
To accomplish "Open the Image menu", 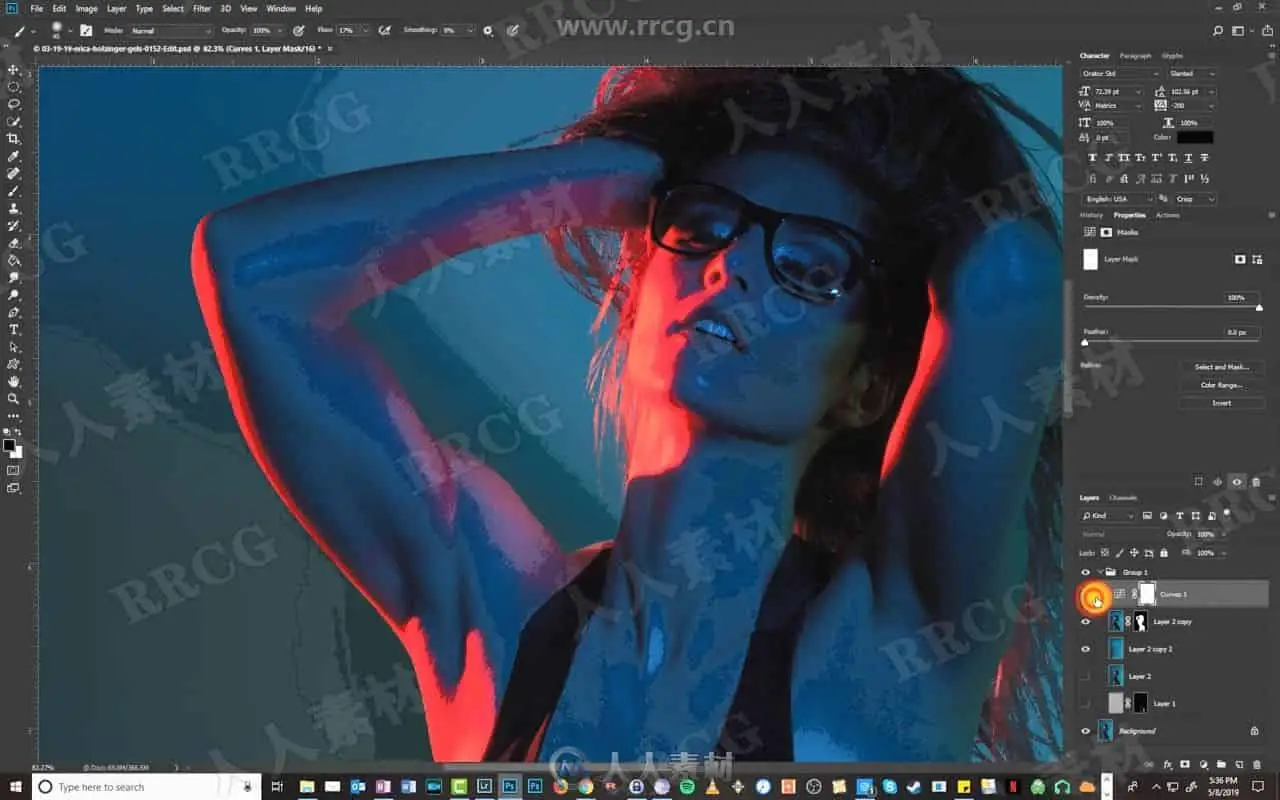I will pyautogui.click(x=87, y=9).
